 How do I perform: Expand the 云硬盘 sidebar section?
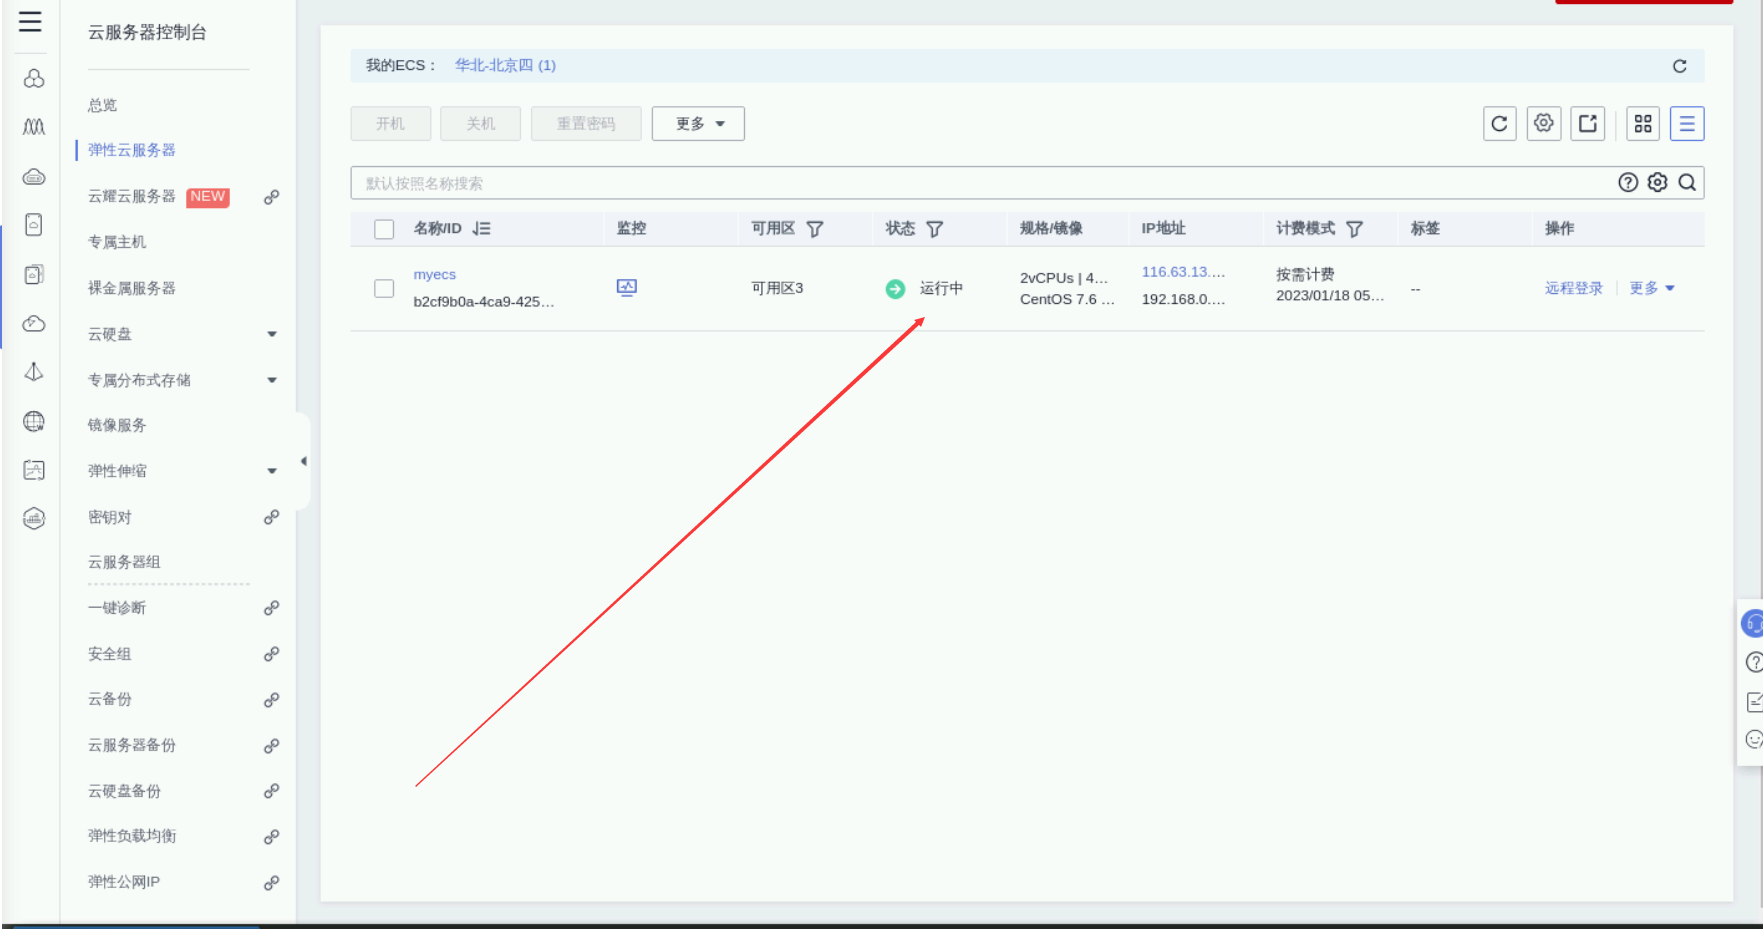(x=272, y=334)
